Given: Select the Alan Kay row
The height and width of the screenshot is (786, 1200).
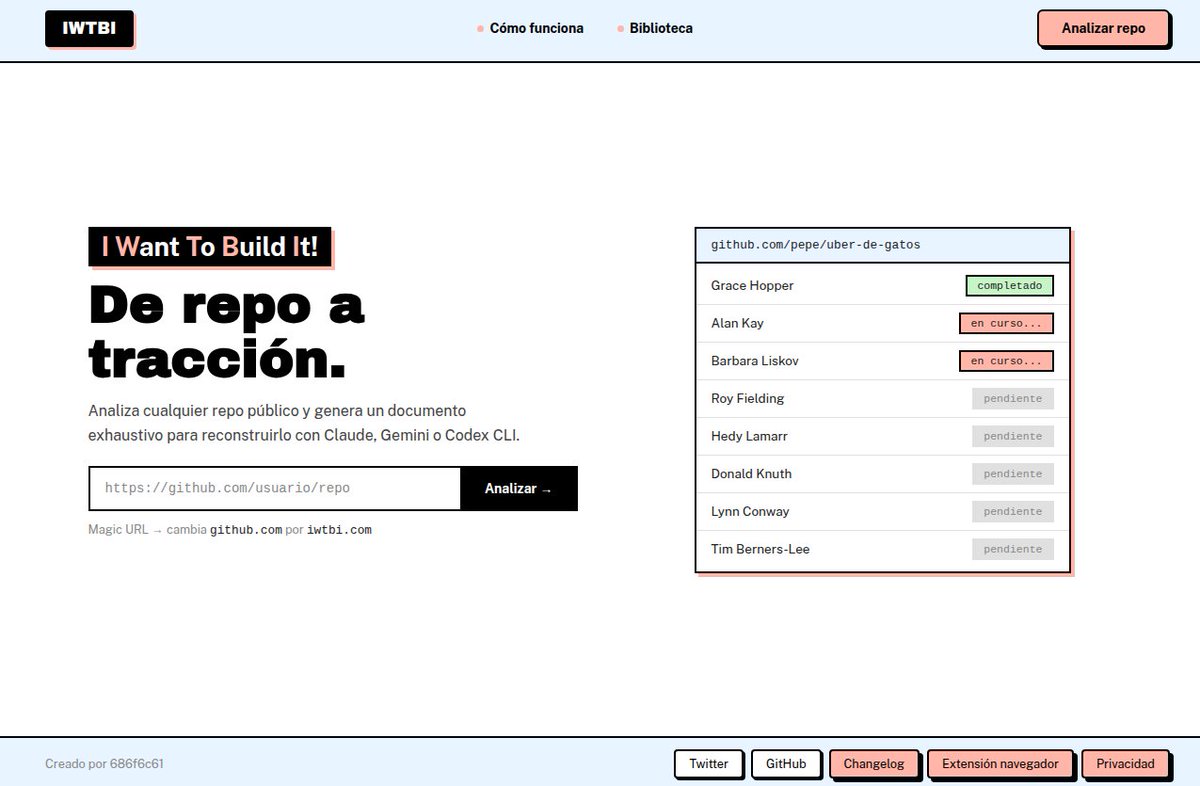Looking at the screenshot, I should (x=883, y=323).
